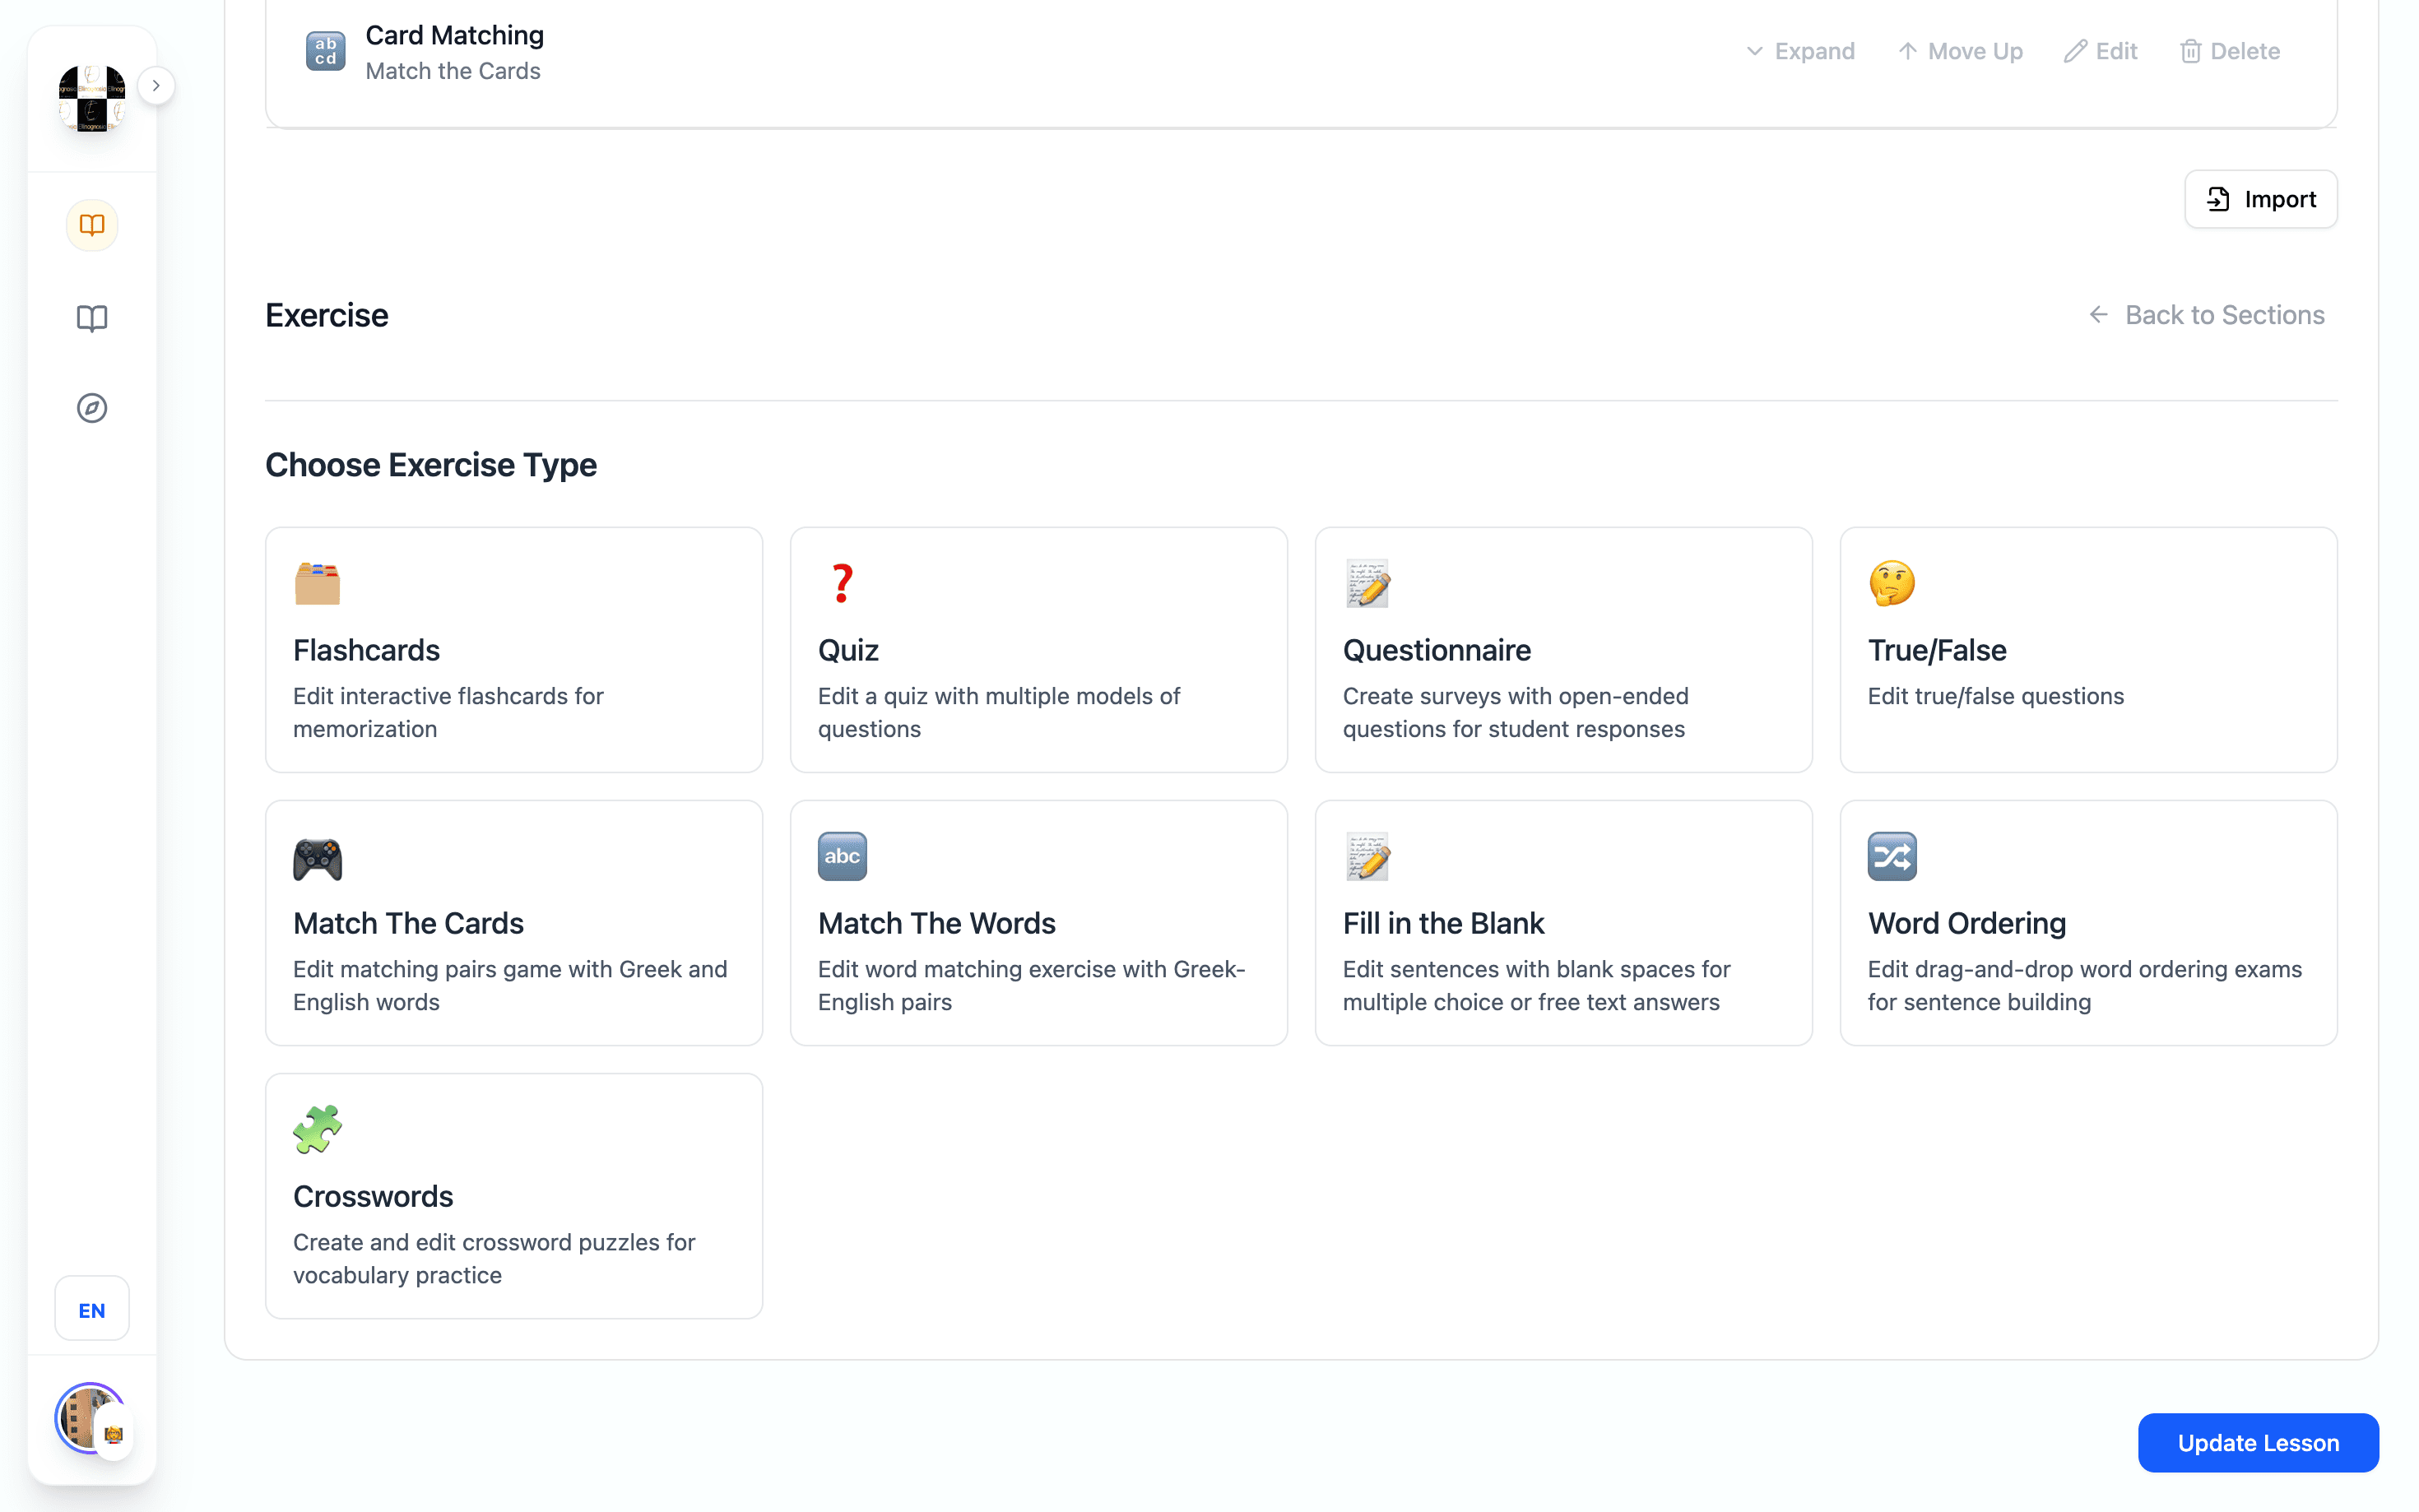Move the Card Matching exercise up
The image size is (2419, 1512).
tap(1959, 50)
